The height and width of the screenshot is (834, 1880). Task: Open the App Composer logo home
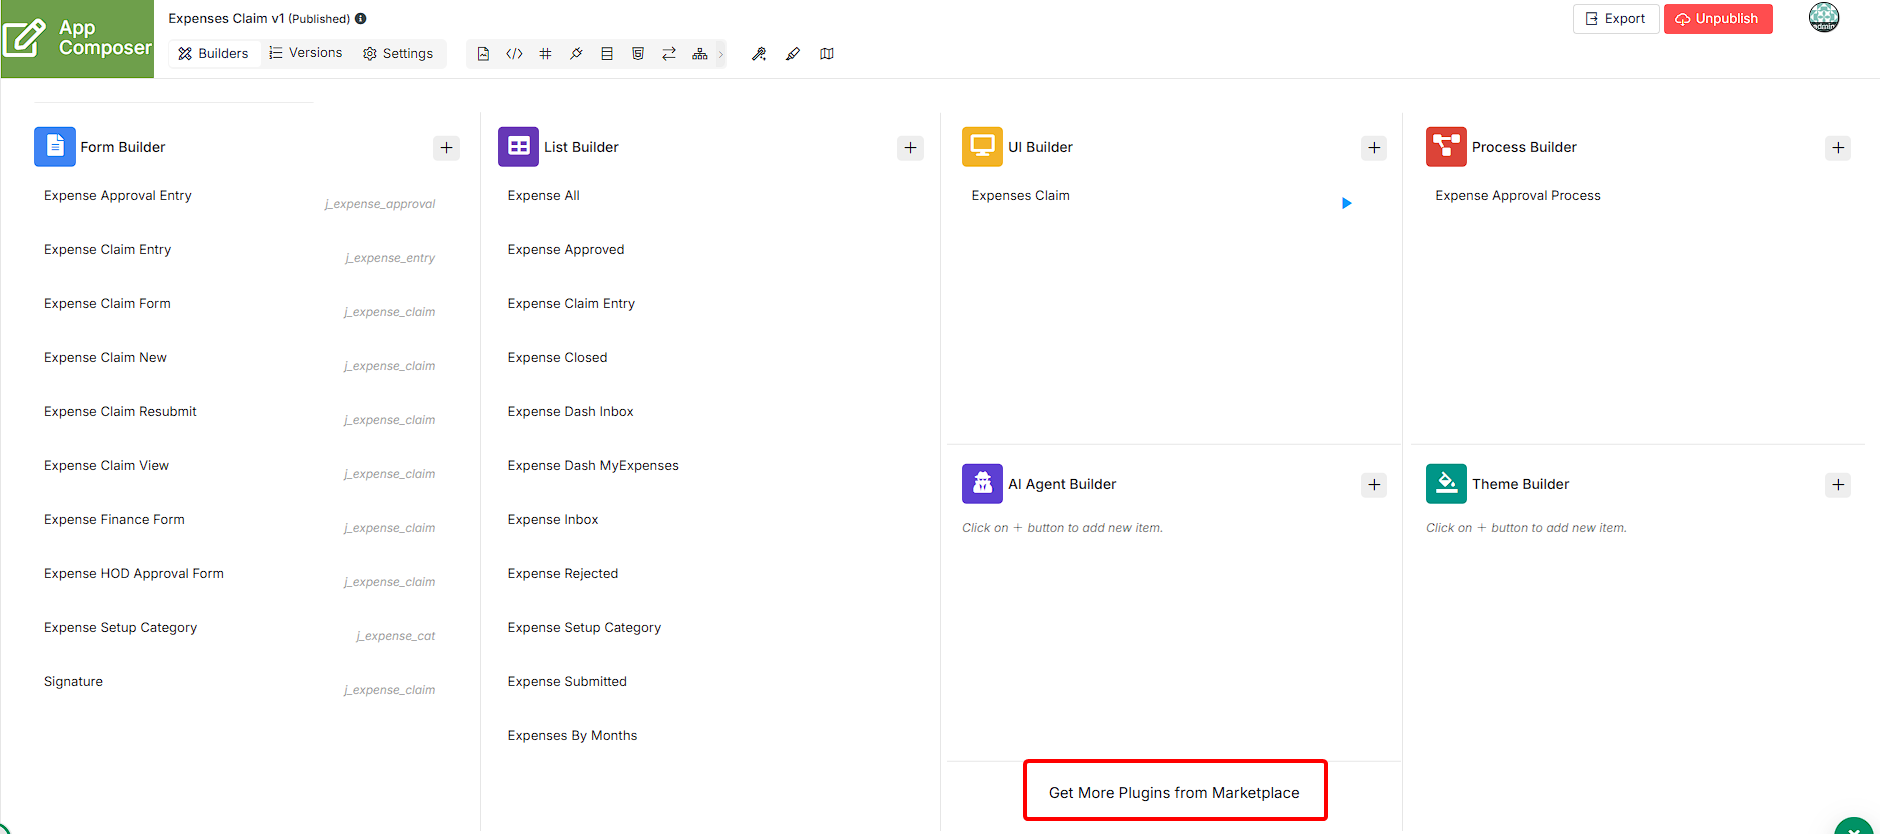click(x=77, y=39)
